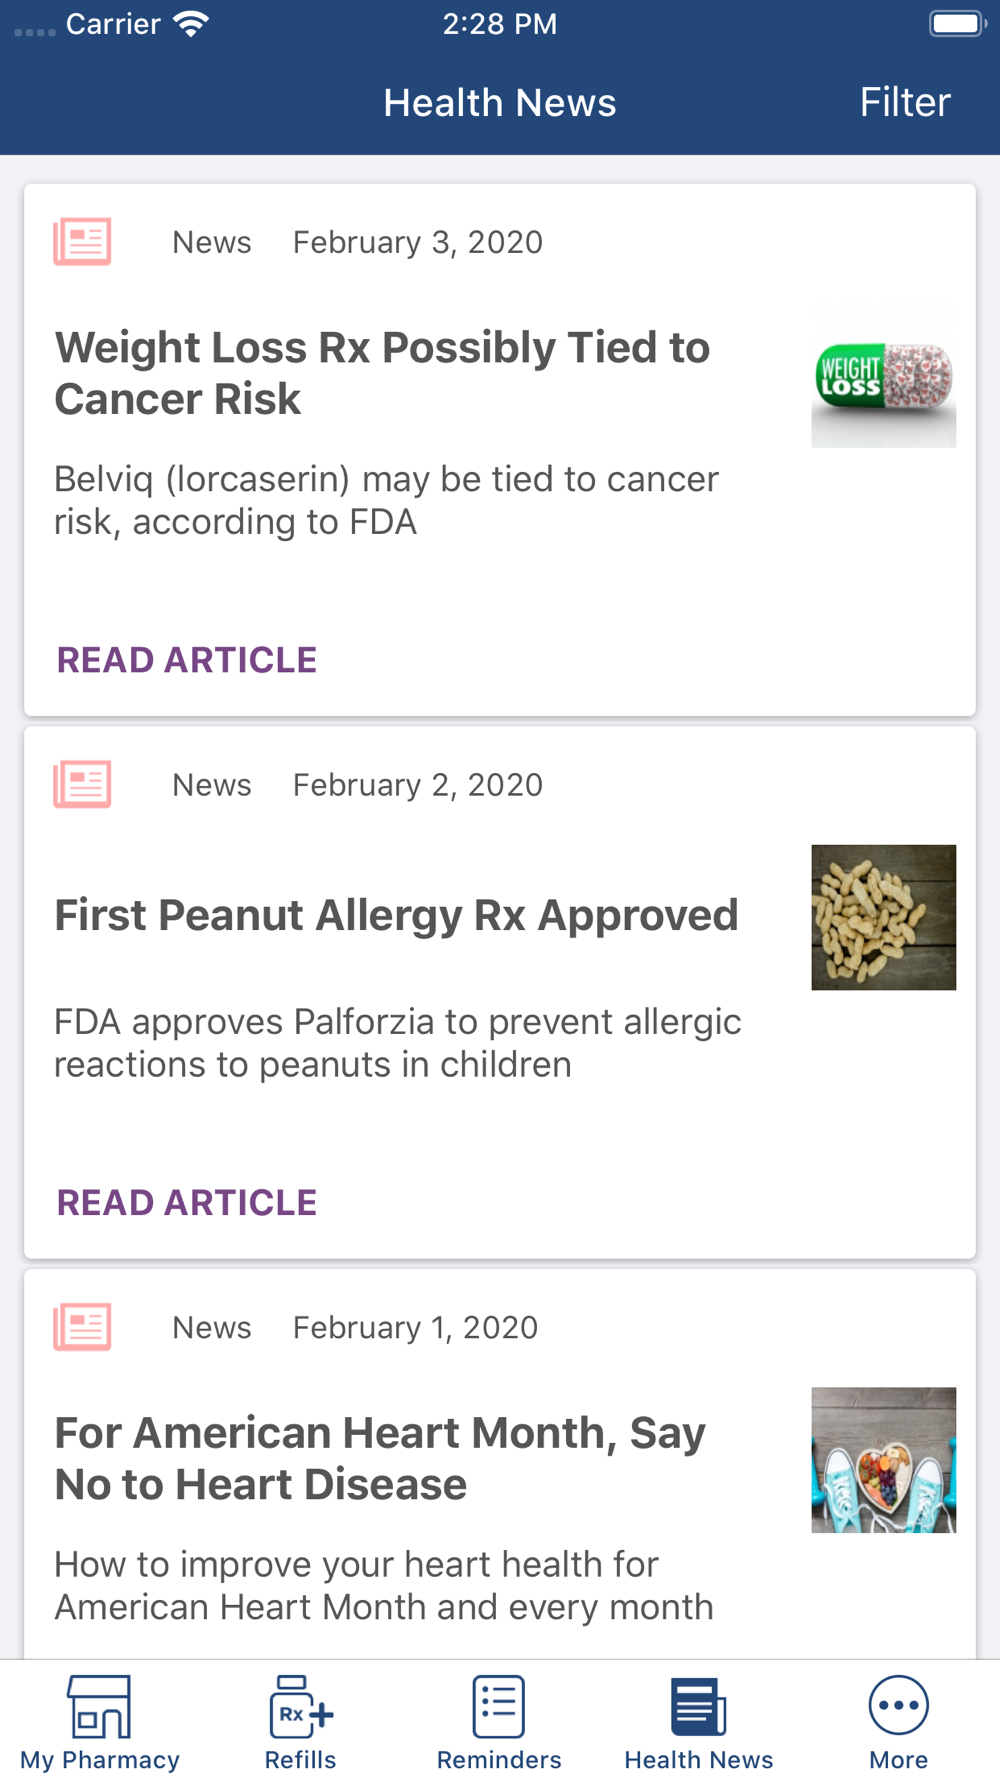
Task: Open the My Pharmacy storefront icon
Action: tap(99, 1706)
